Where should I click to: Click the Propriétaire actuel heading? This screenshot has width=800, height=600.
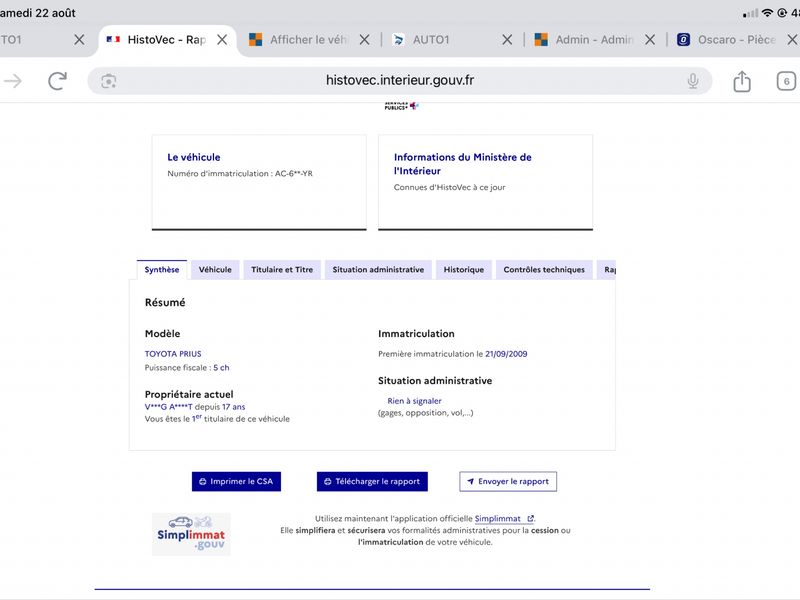(x=189, y=394)
